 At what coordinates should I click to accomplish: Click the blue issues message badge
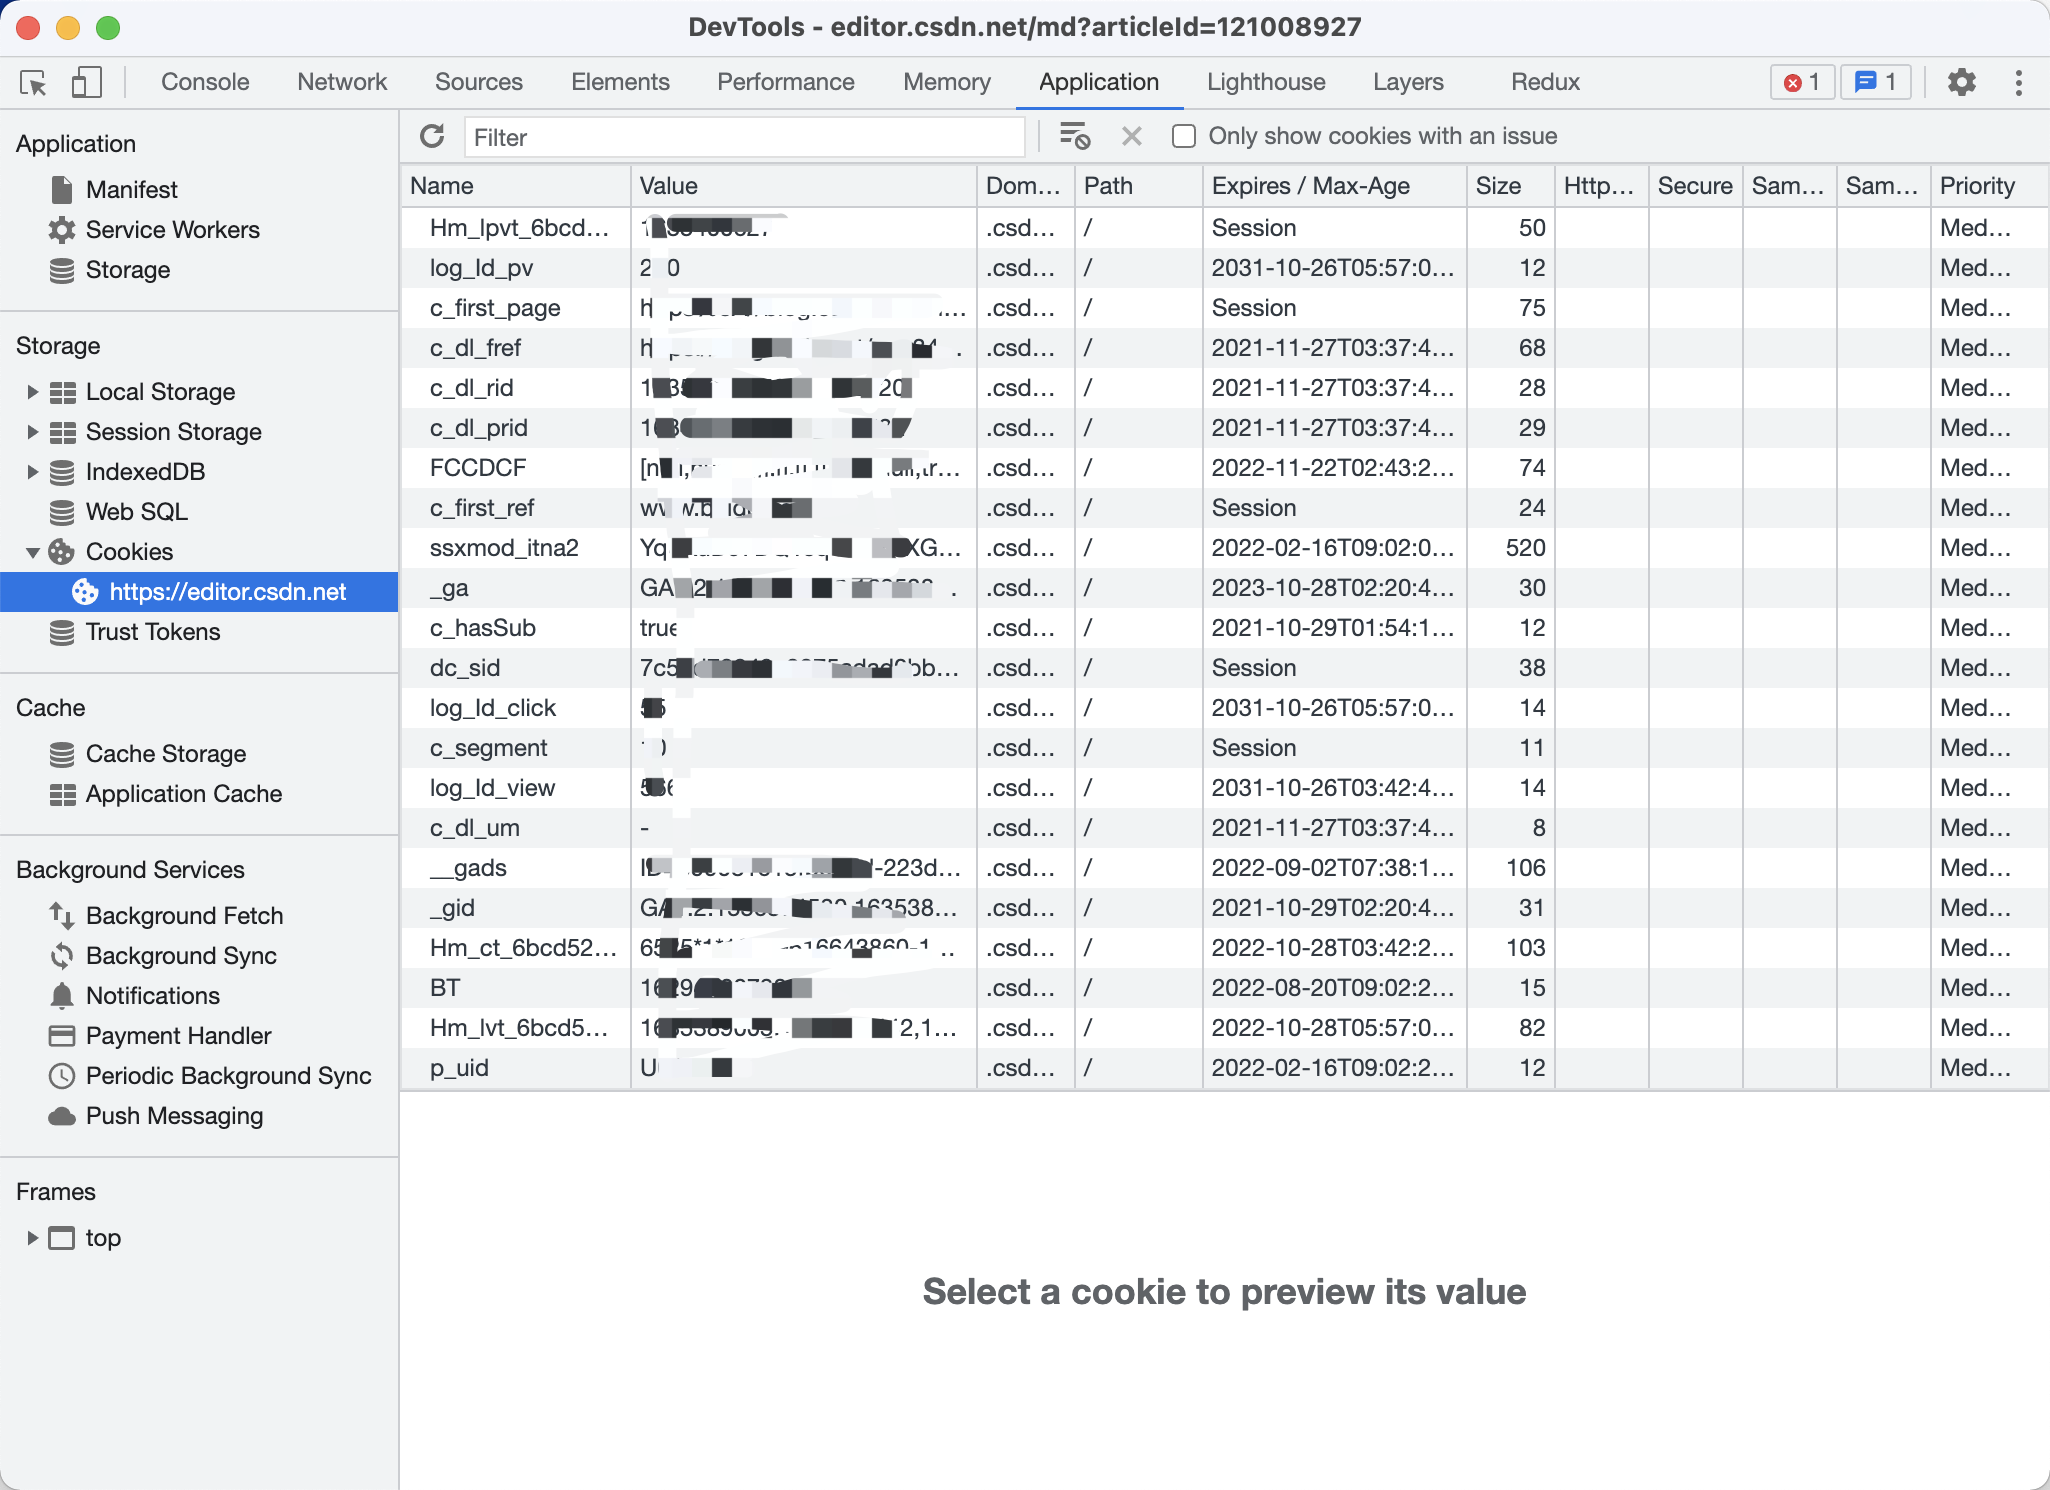(1876, 82)
